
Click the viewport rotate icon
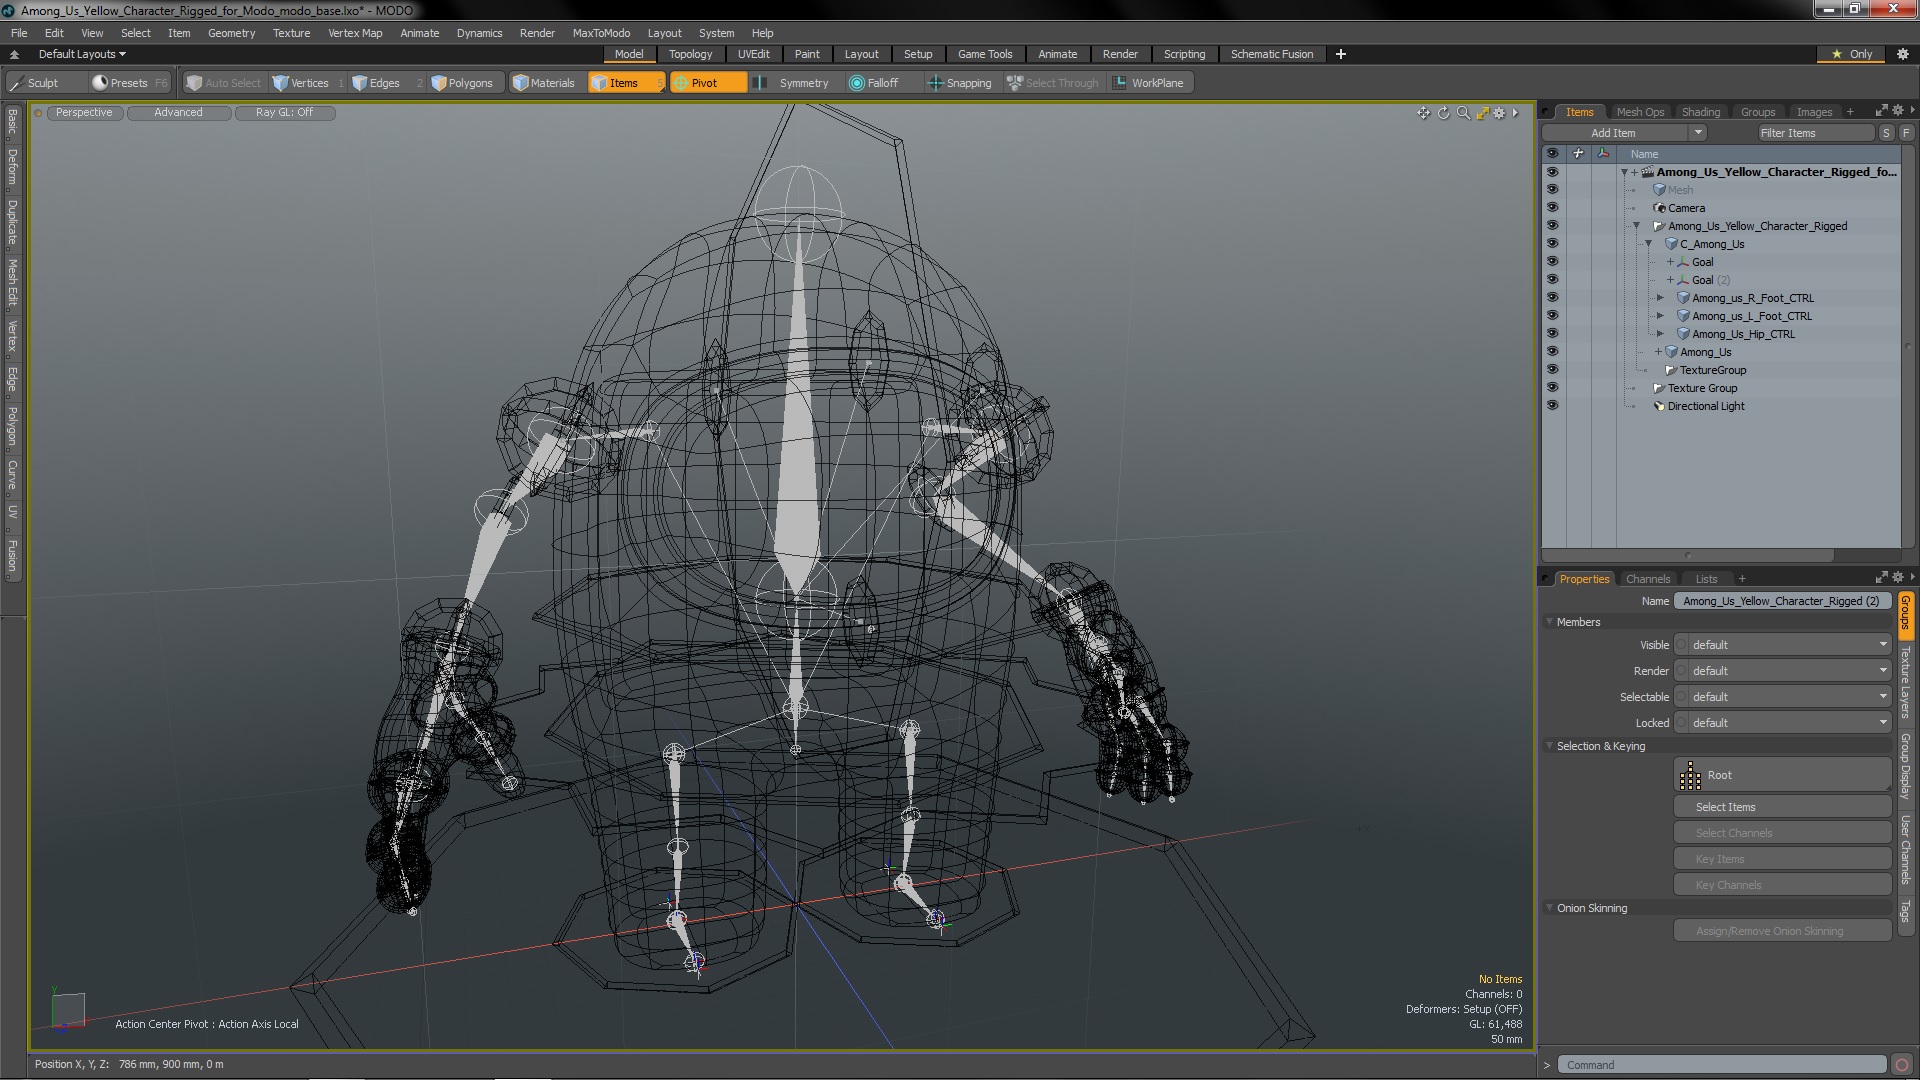[x=1443, y=113]
